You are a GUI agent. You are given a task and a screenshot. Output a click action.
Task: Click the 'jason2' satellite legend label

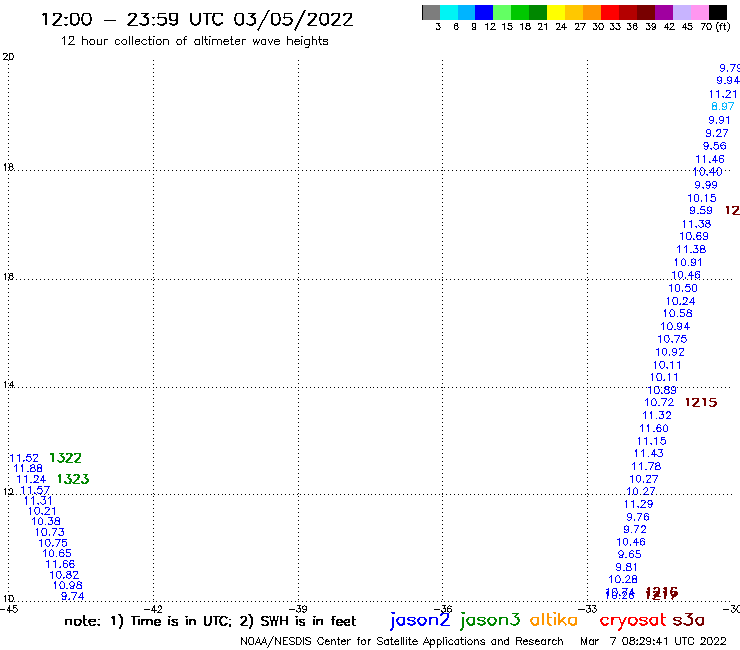click(x=420, y=620)
